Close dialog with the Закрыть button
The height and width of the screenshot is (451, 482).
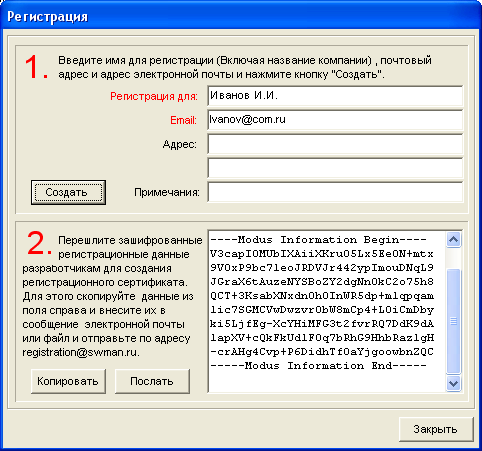436,429
